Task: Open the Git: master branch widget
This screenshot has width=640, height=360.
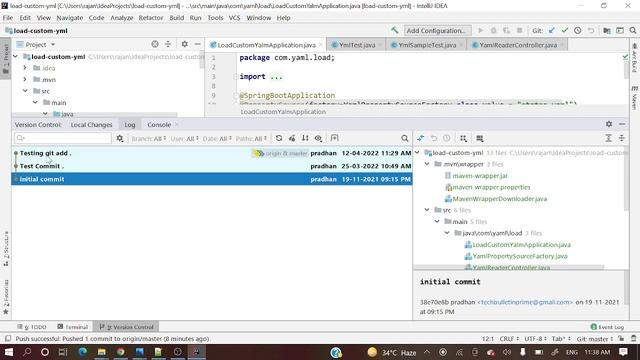Action: pos(595,339)
